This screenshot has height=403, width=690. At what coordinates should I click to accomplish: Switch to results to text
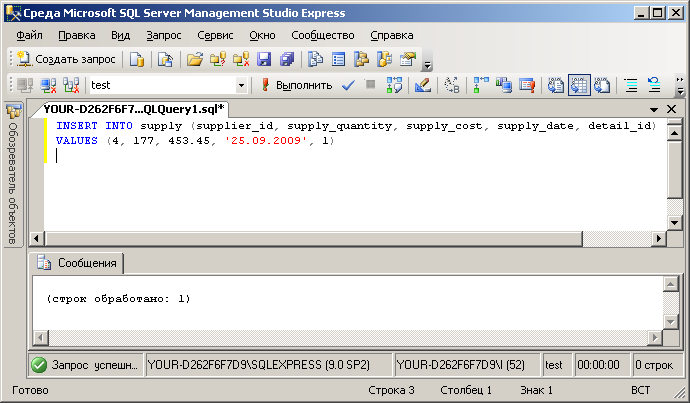coord(555,85)
